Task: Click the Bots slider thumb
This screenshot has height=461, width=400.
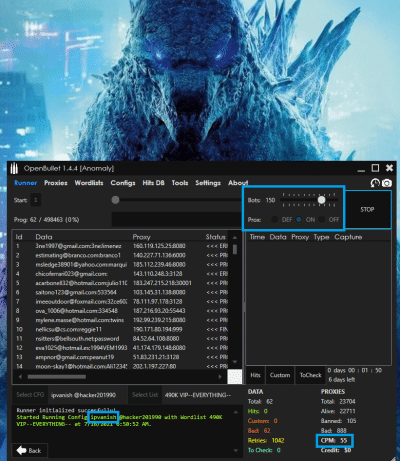Action: click(x=321, y=200)
